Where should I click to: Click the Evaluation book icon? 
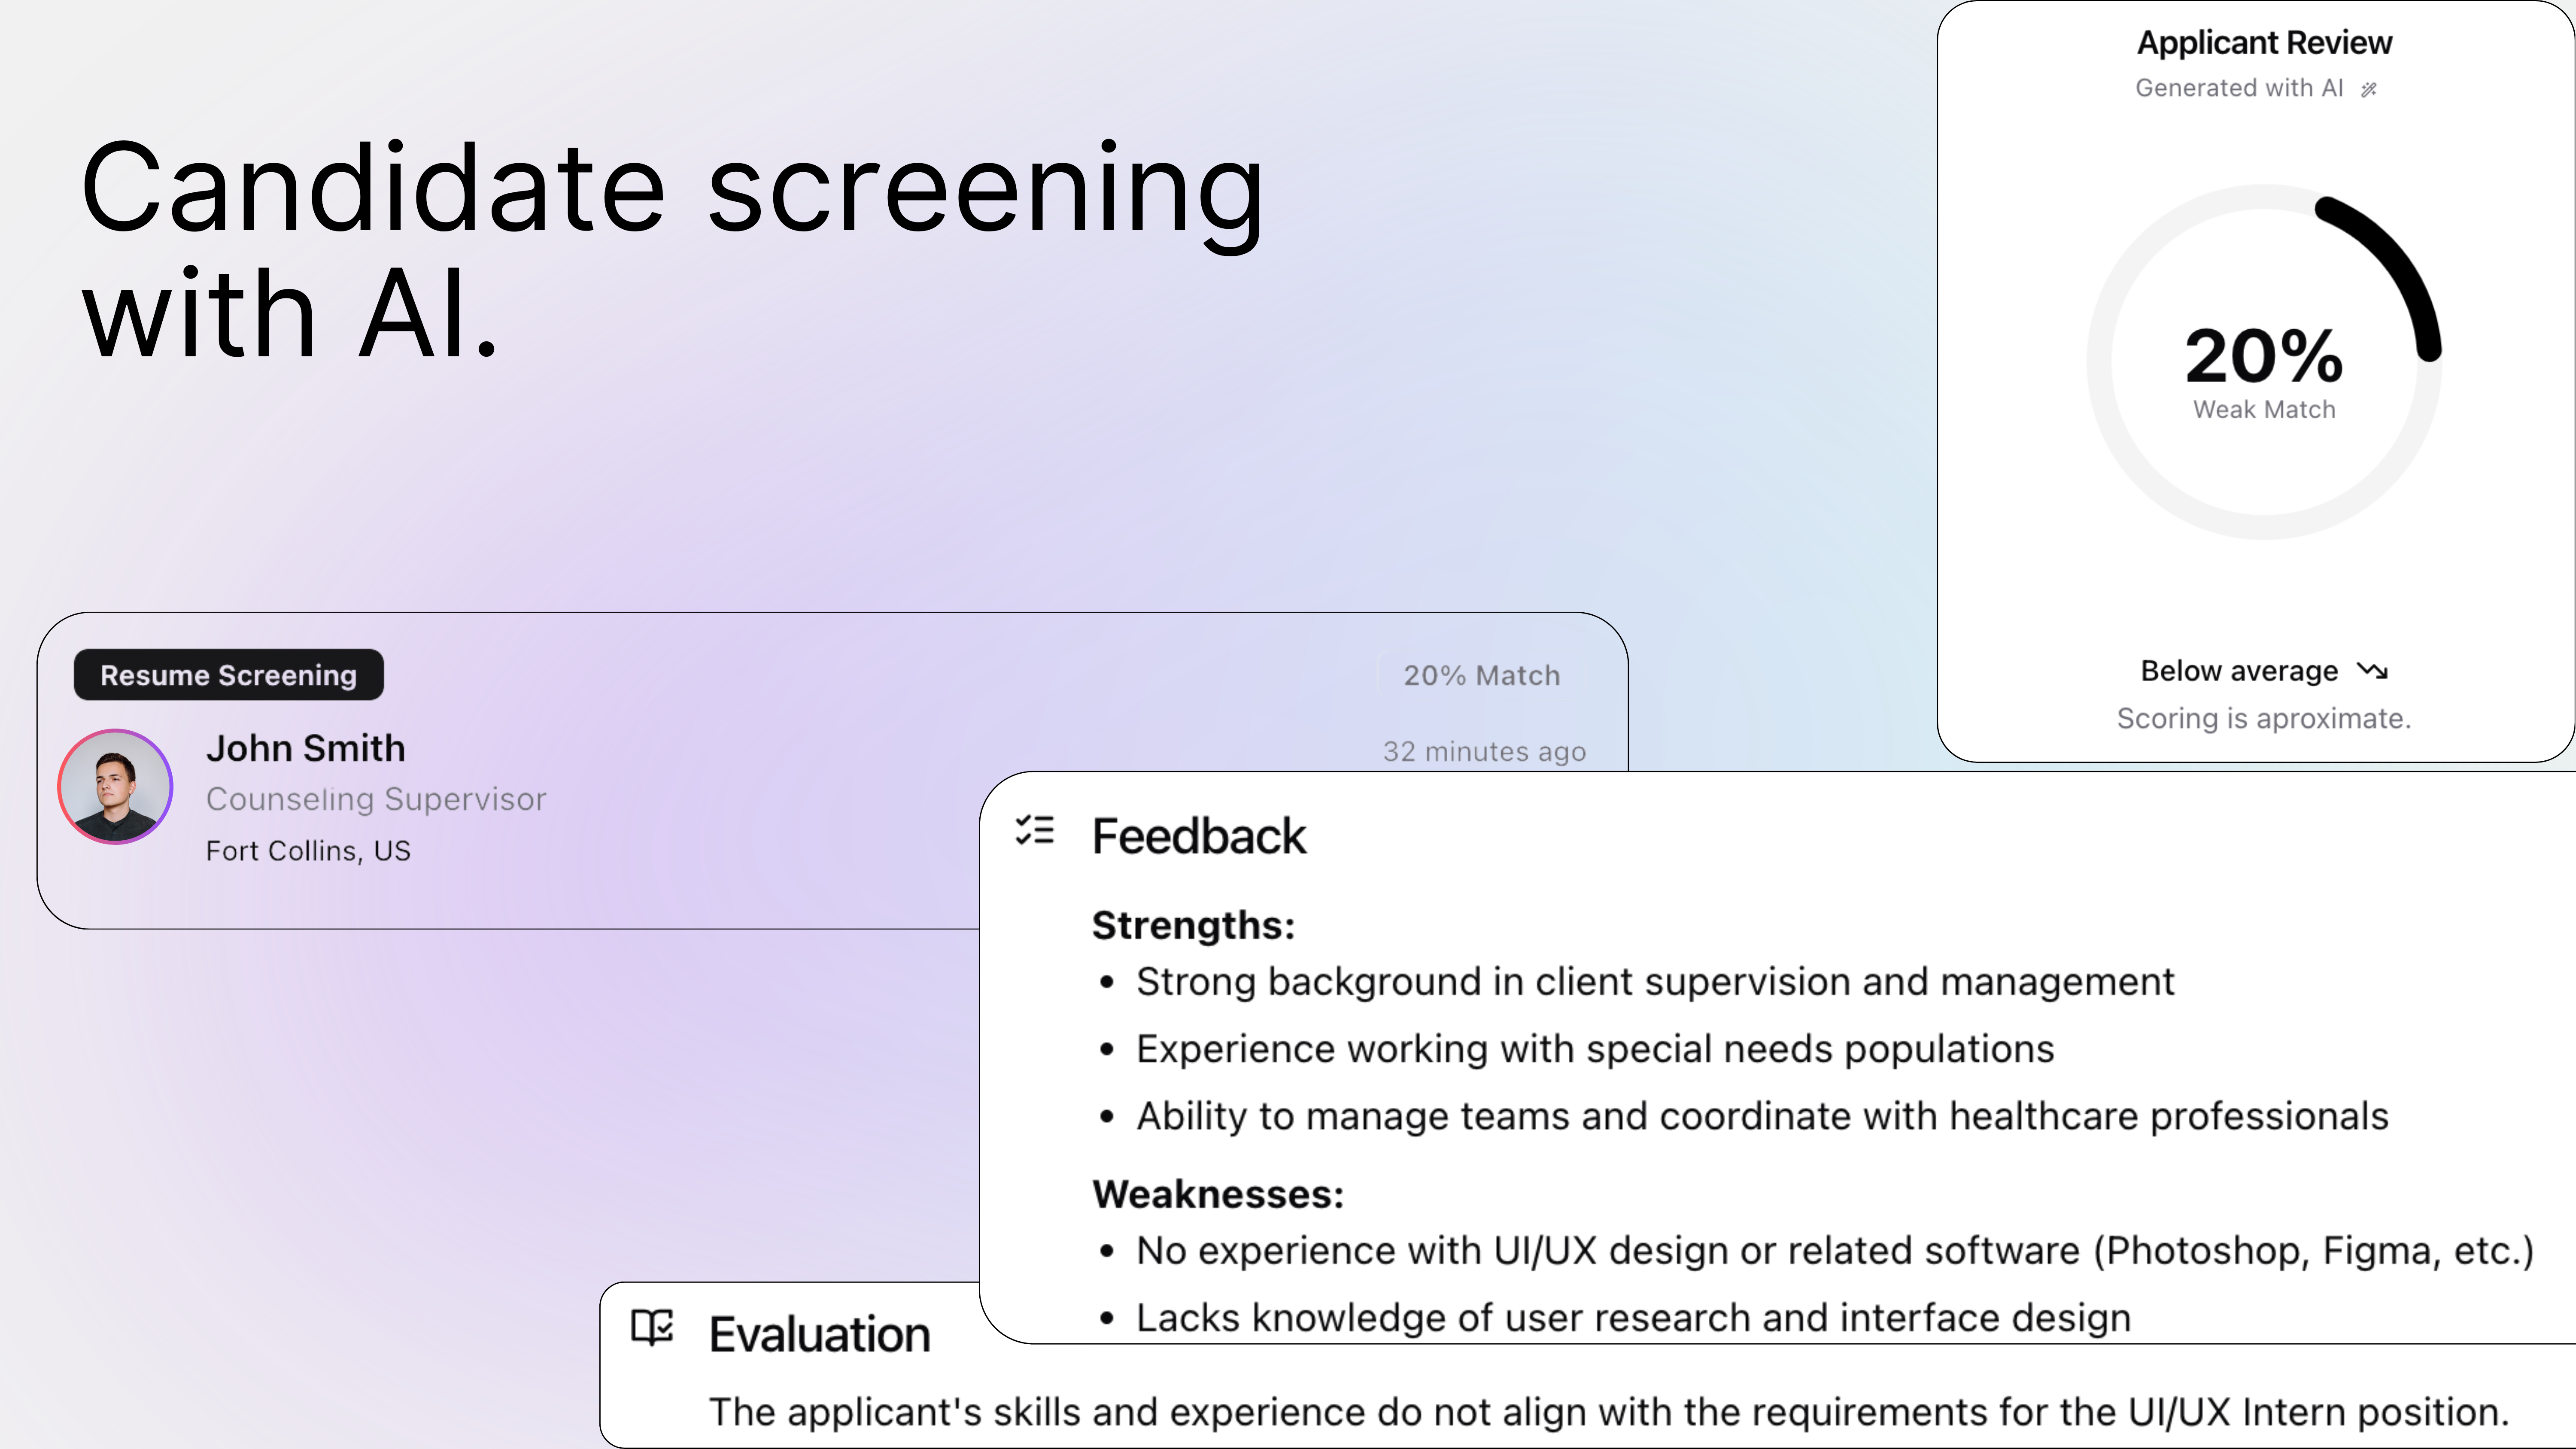click(653, 1328)
